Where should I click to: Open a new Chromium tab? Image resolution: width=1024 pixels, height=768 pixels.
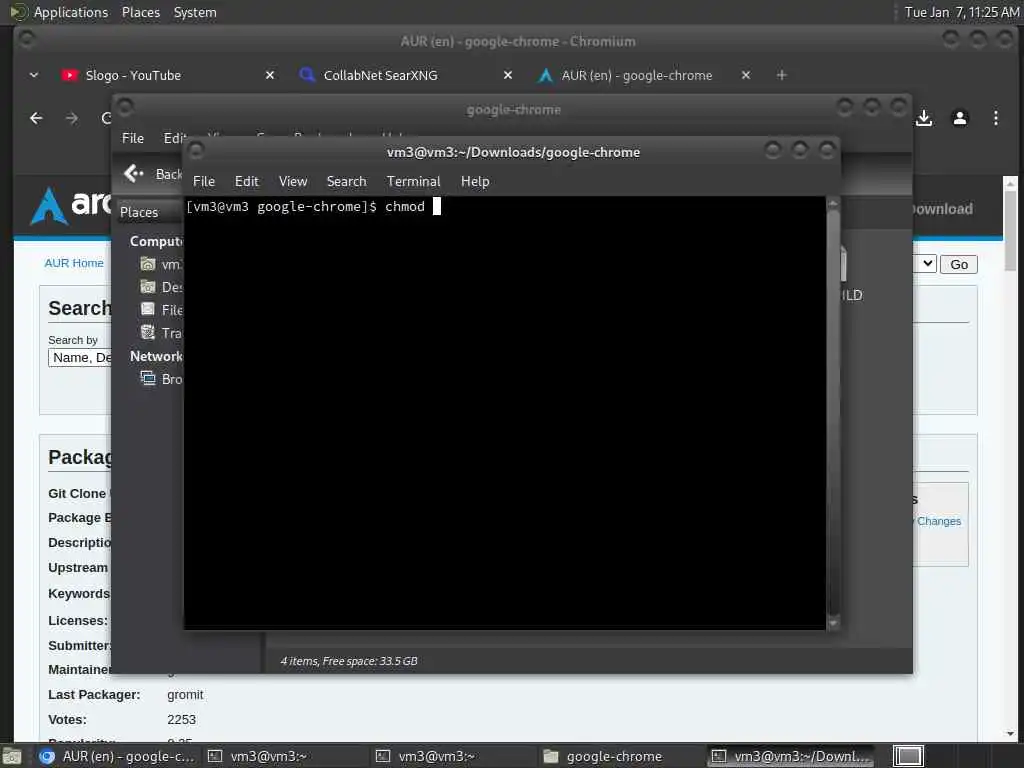[x=781, y=75]
